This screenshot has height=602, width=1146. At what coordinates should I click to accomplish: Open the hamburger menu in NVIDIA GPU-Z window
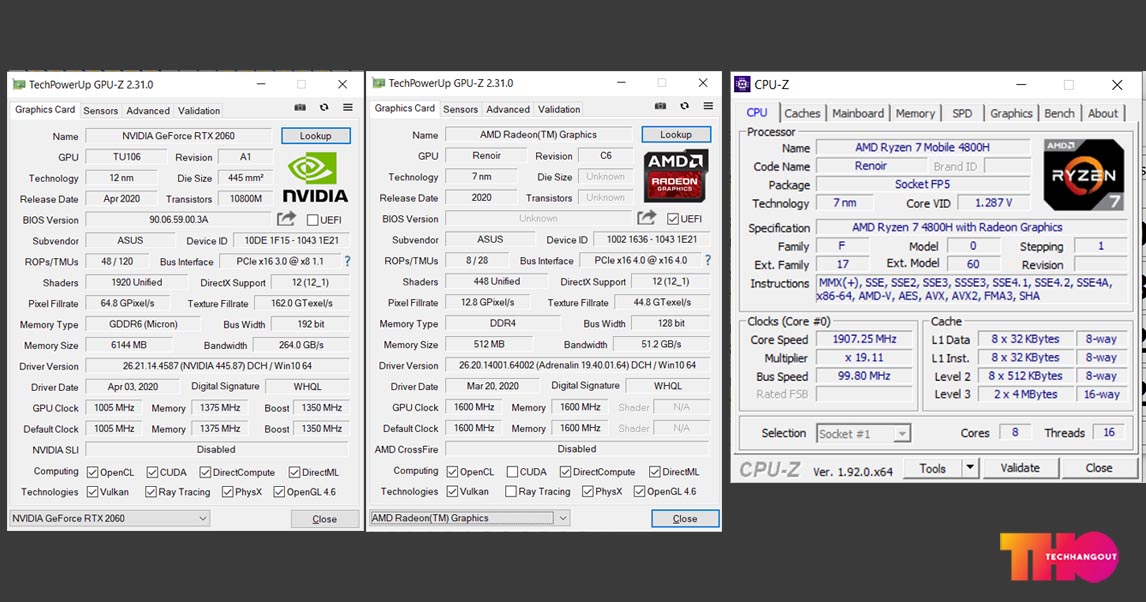click(x=348, y=107)
